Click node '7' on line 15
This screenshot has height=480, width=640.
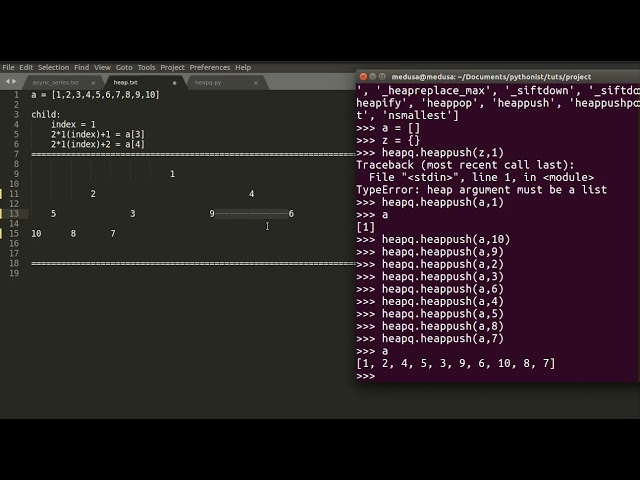[x=113, y=233]
